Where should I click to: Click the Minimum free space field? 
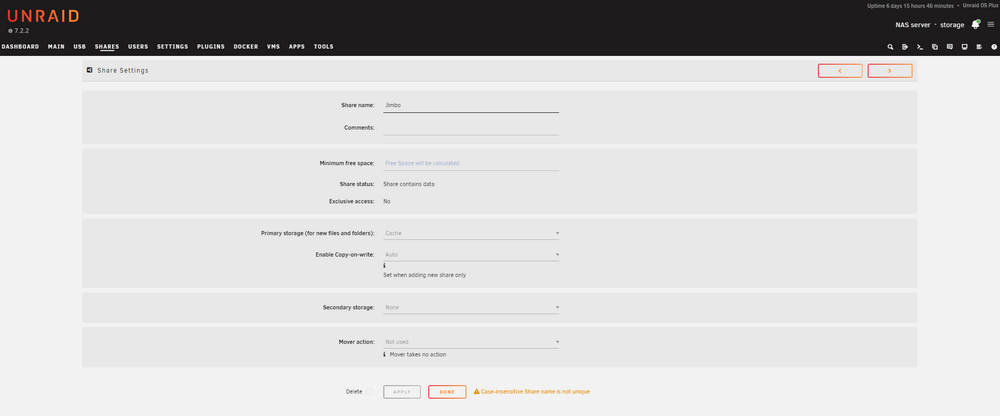pos(471,163)
